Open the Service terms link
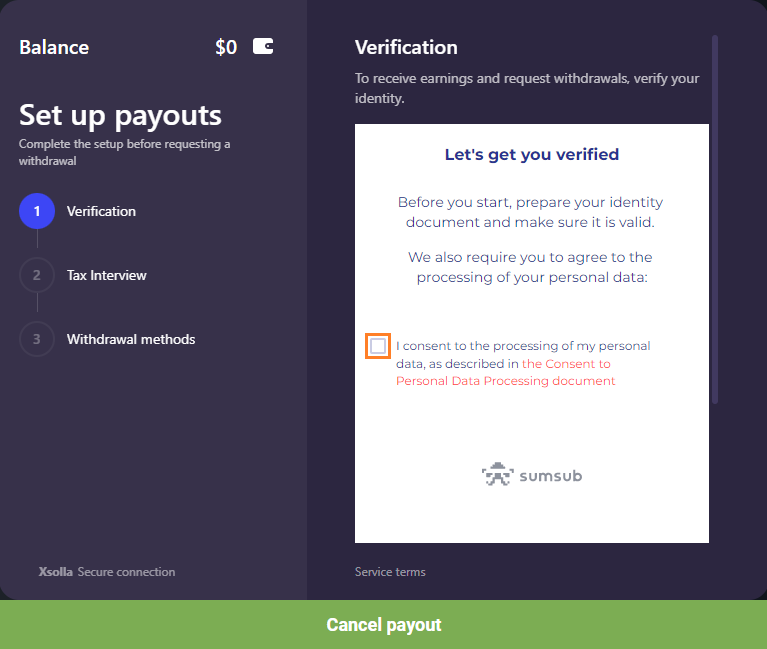 click(x=390, y=572)
